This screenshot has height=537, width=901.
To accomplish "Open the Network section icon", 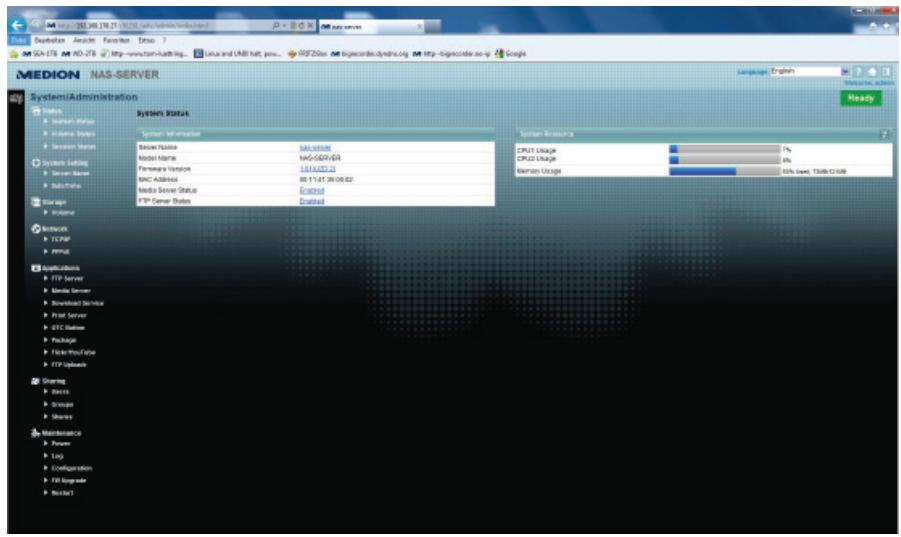I will tap(36, 229).
